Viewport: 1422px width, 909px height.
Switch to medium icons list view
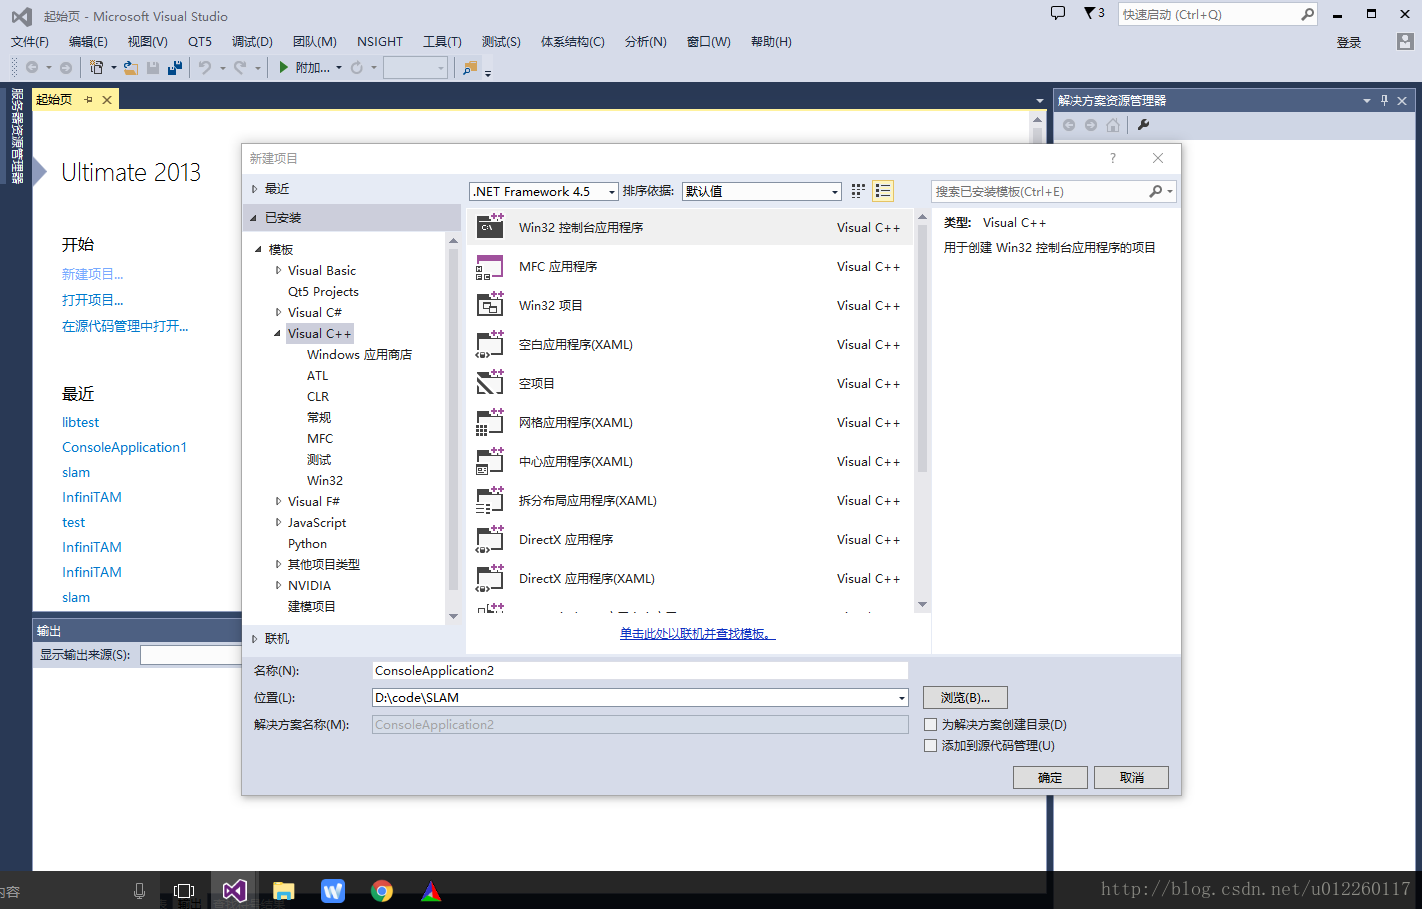click(x=883, y=191)
